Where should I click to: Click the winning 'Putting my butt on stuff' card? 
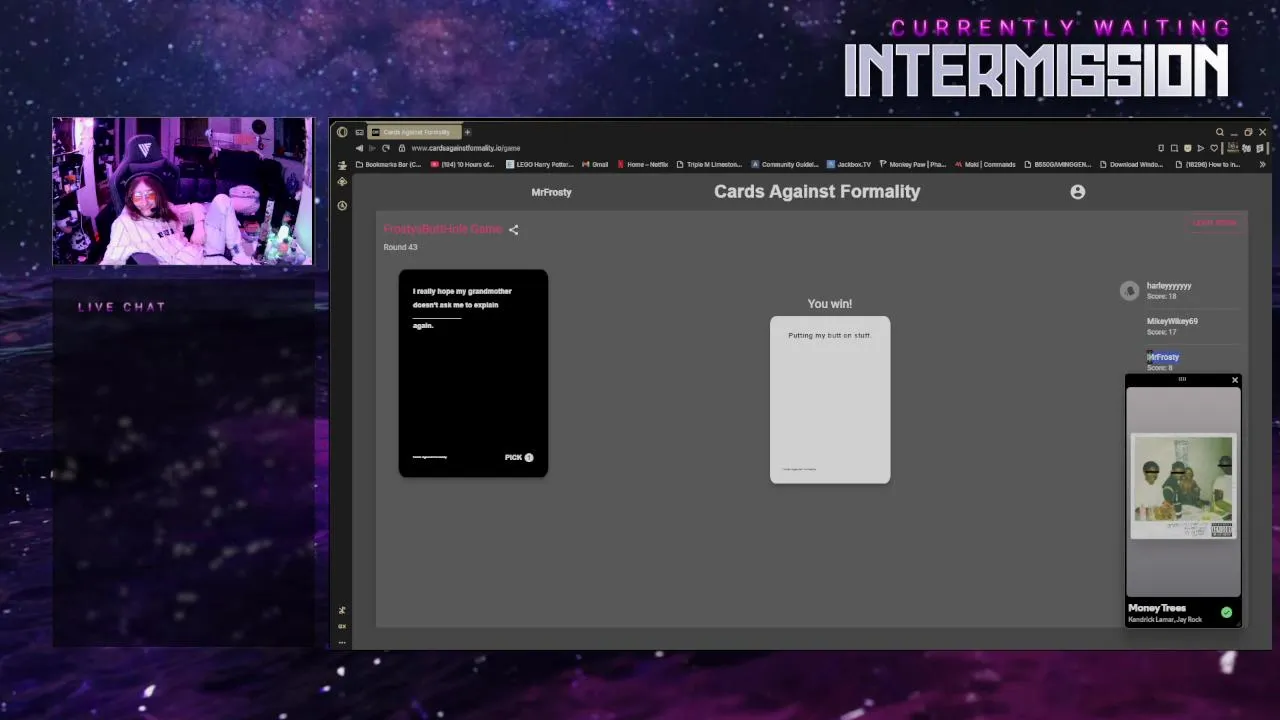coord(830,400)
